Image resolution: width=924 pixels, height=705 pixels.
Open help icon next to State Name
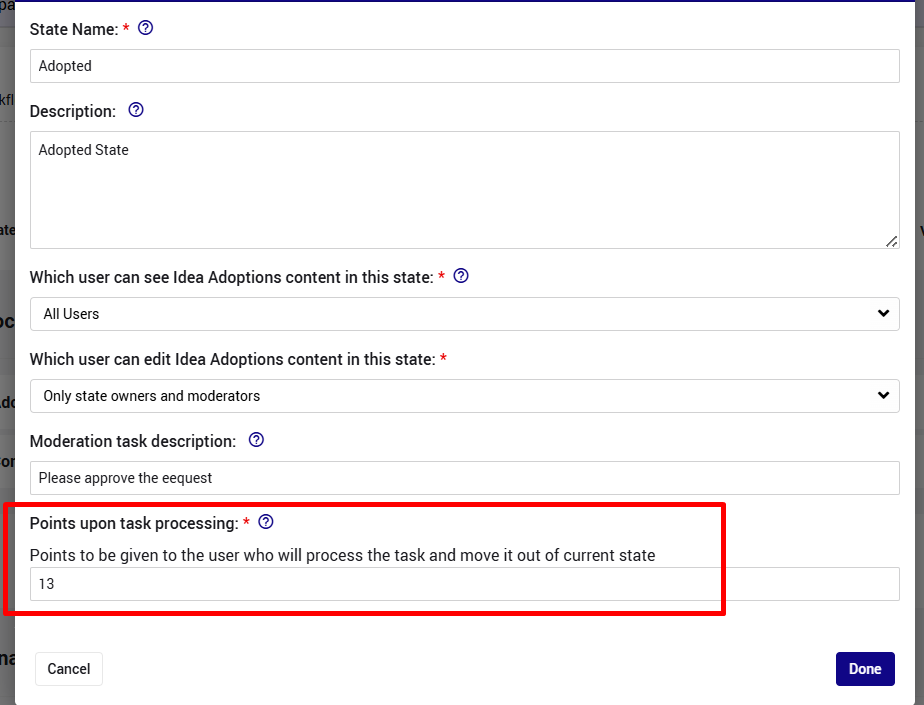[x=146, y=28]
